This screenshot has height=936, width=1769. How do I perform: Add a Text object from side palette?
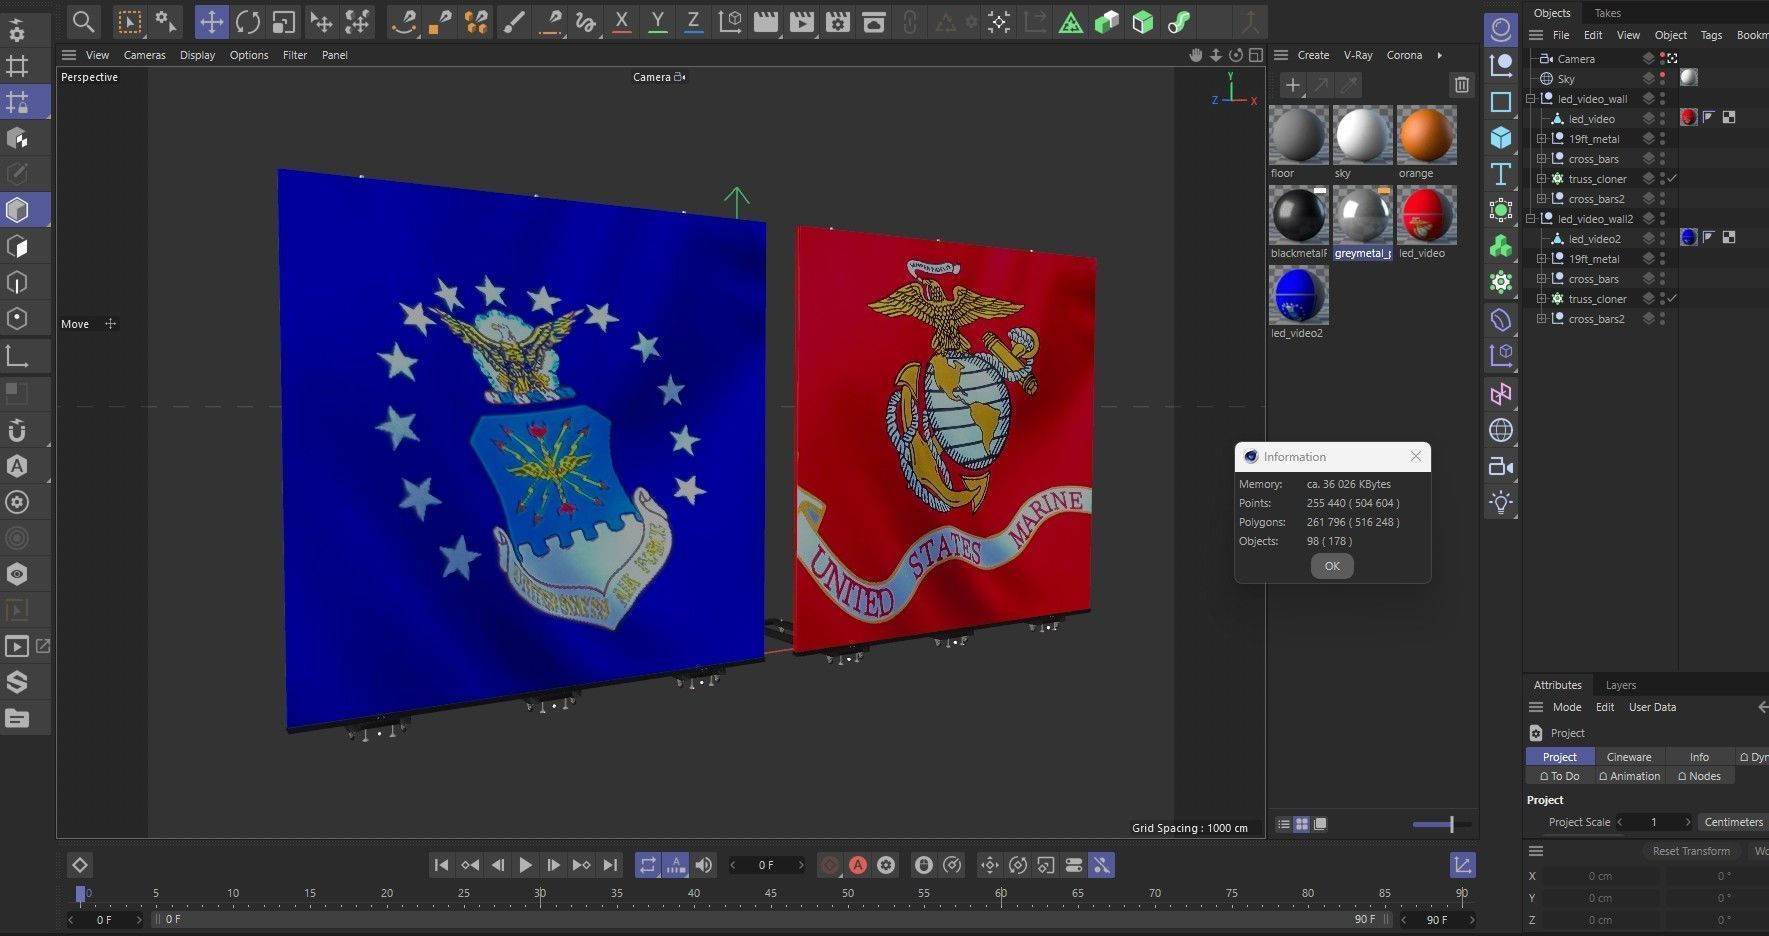[x=1500, y=173]
